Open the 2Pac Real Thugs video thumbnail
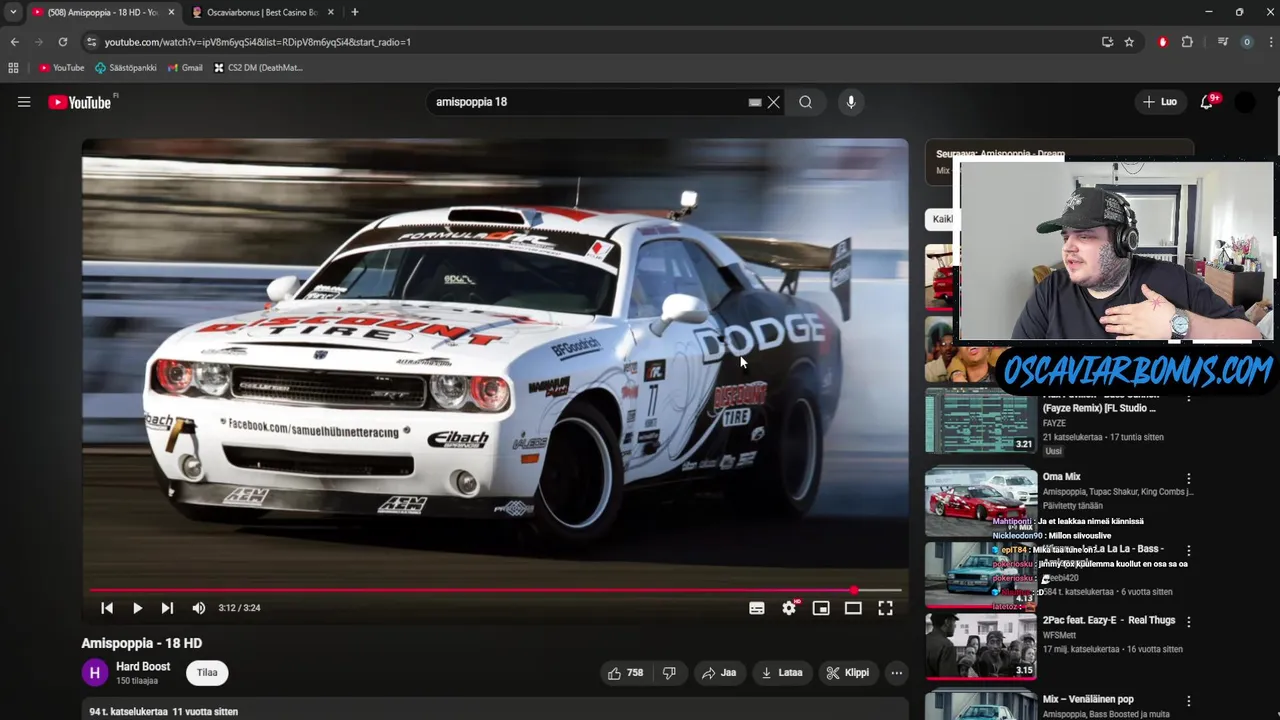Image resolution: width=1280 pixels, height=720 pixels. (x=981, y=646)
